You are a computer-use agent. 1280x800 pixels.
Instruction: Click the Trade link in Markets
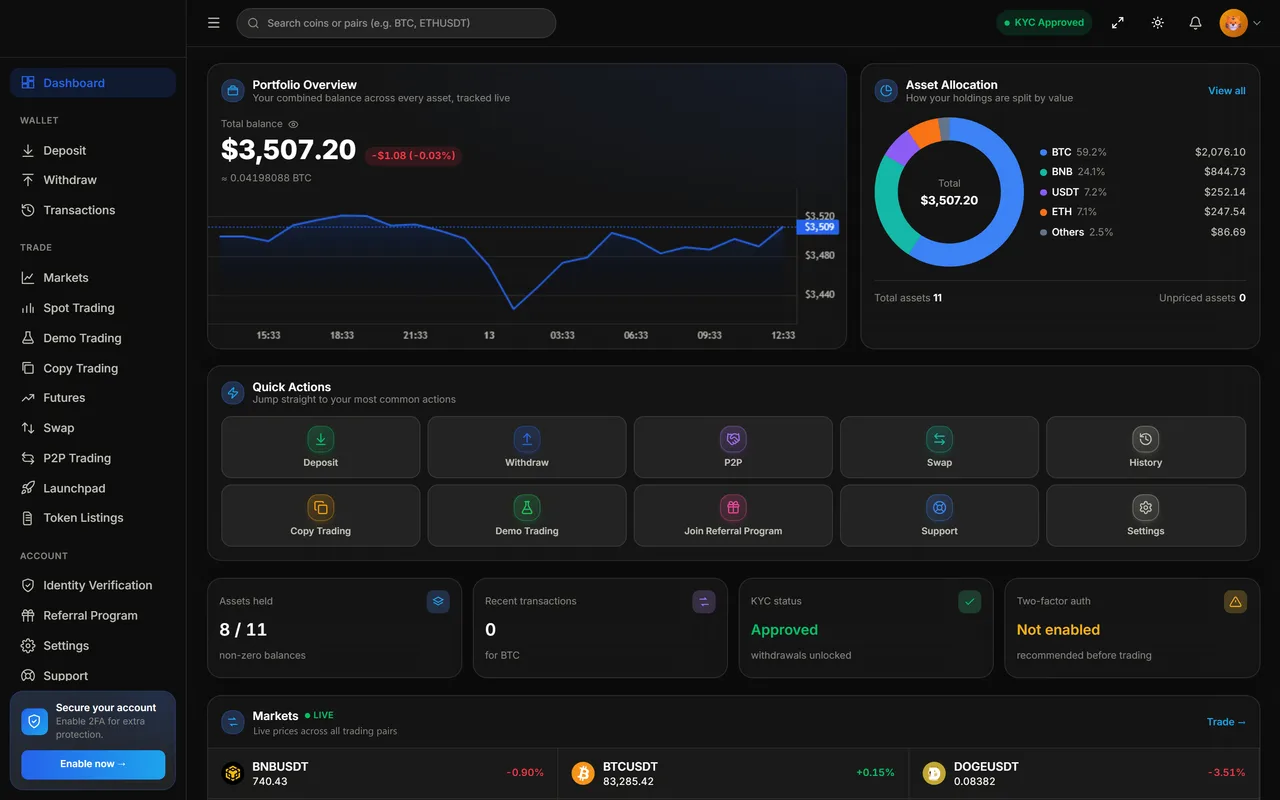tap(1226, 722)
